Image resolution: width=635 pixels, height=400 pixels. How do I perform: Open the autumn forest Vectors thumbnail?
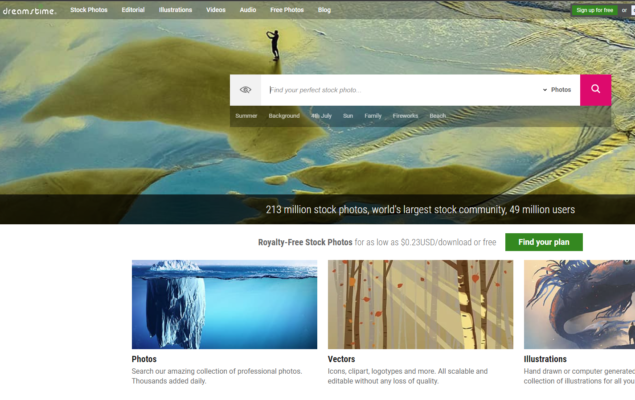click(x=420, y=304)
